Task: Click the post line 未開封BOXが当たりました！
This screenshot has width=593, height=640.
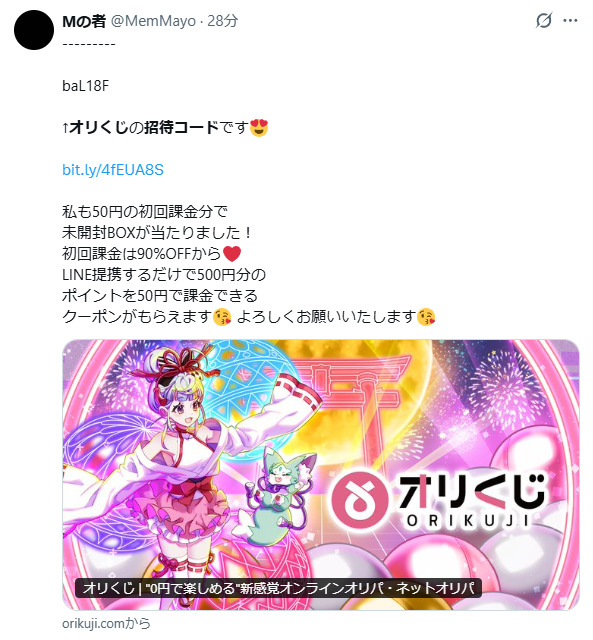Action: [158, 233]
